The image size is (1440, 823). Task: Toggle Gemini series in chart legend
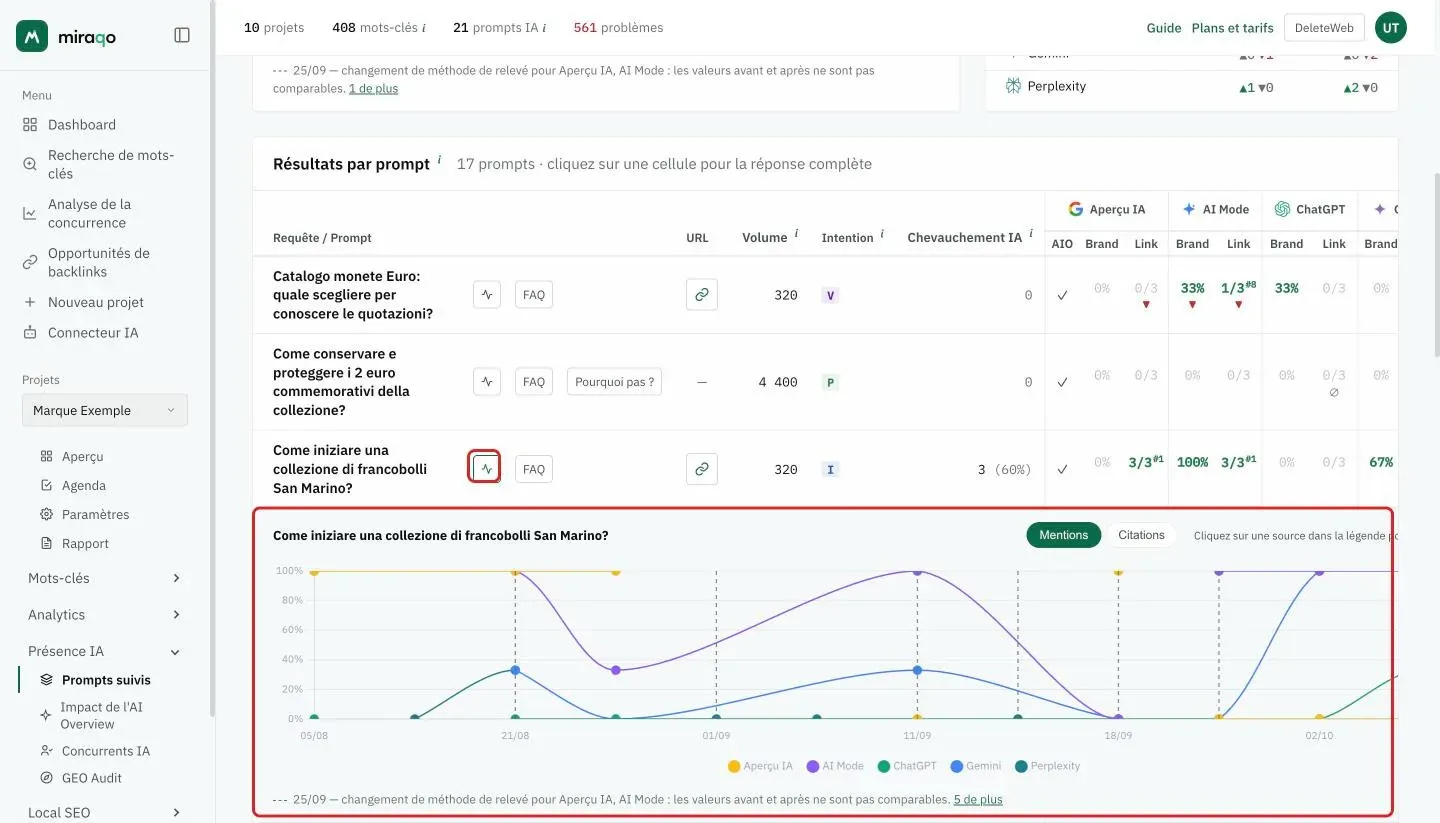click(976, 766)
